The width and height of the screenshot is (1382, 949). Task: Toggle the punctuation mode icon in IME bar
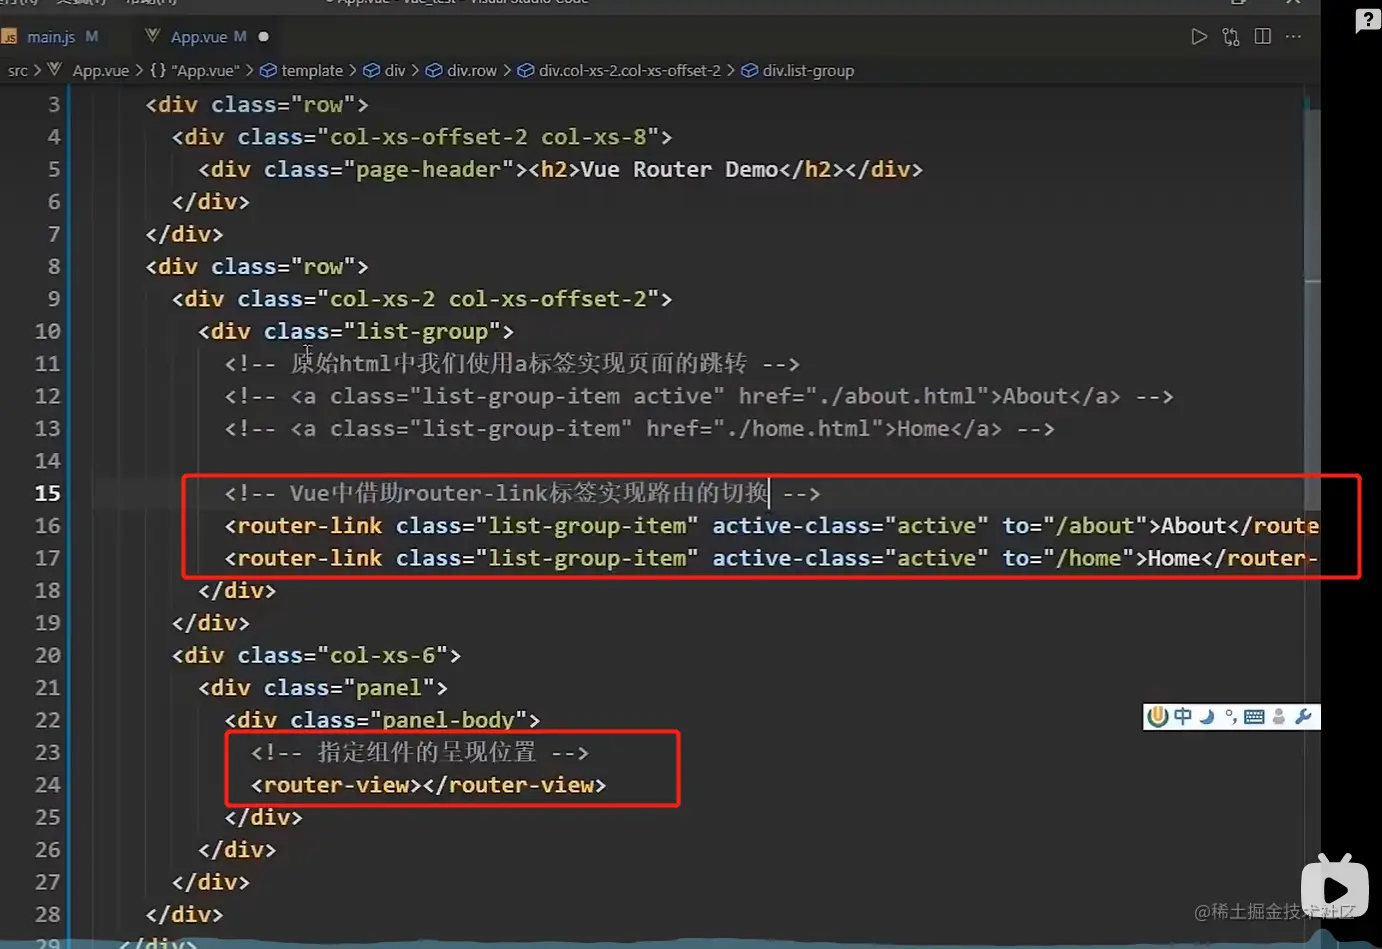(1231, 716)
